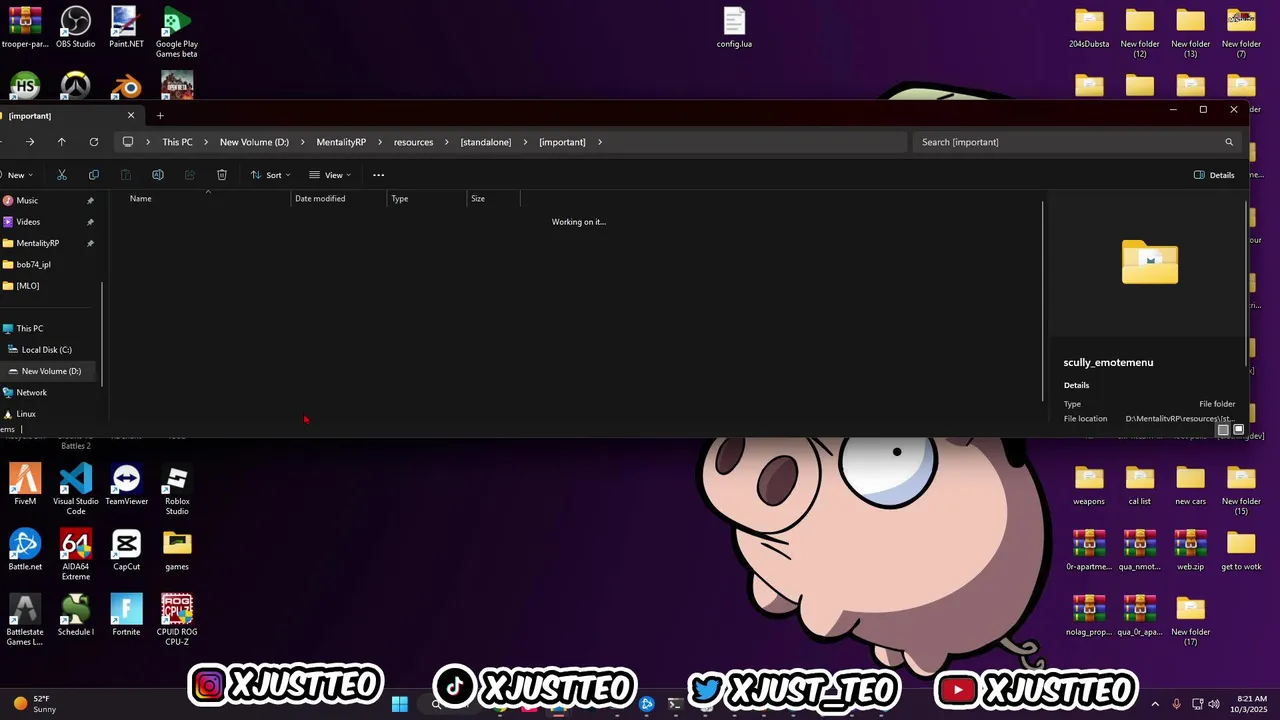Expand chevron after New Volume (D:) breadcrumb

coord(303,142)
